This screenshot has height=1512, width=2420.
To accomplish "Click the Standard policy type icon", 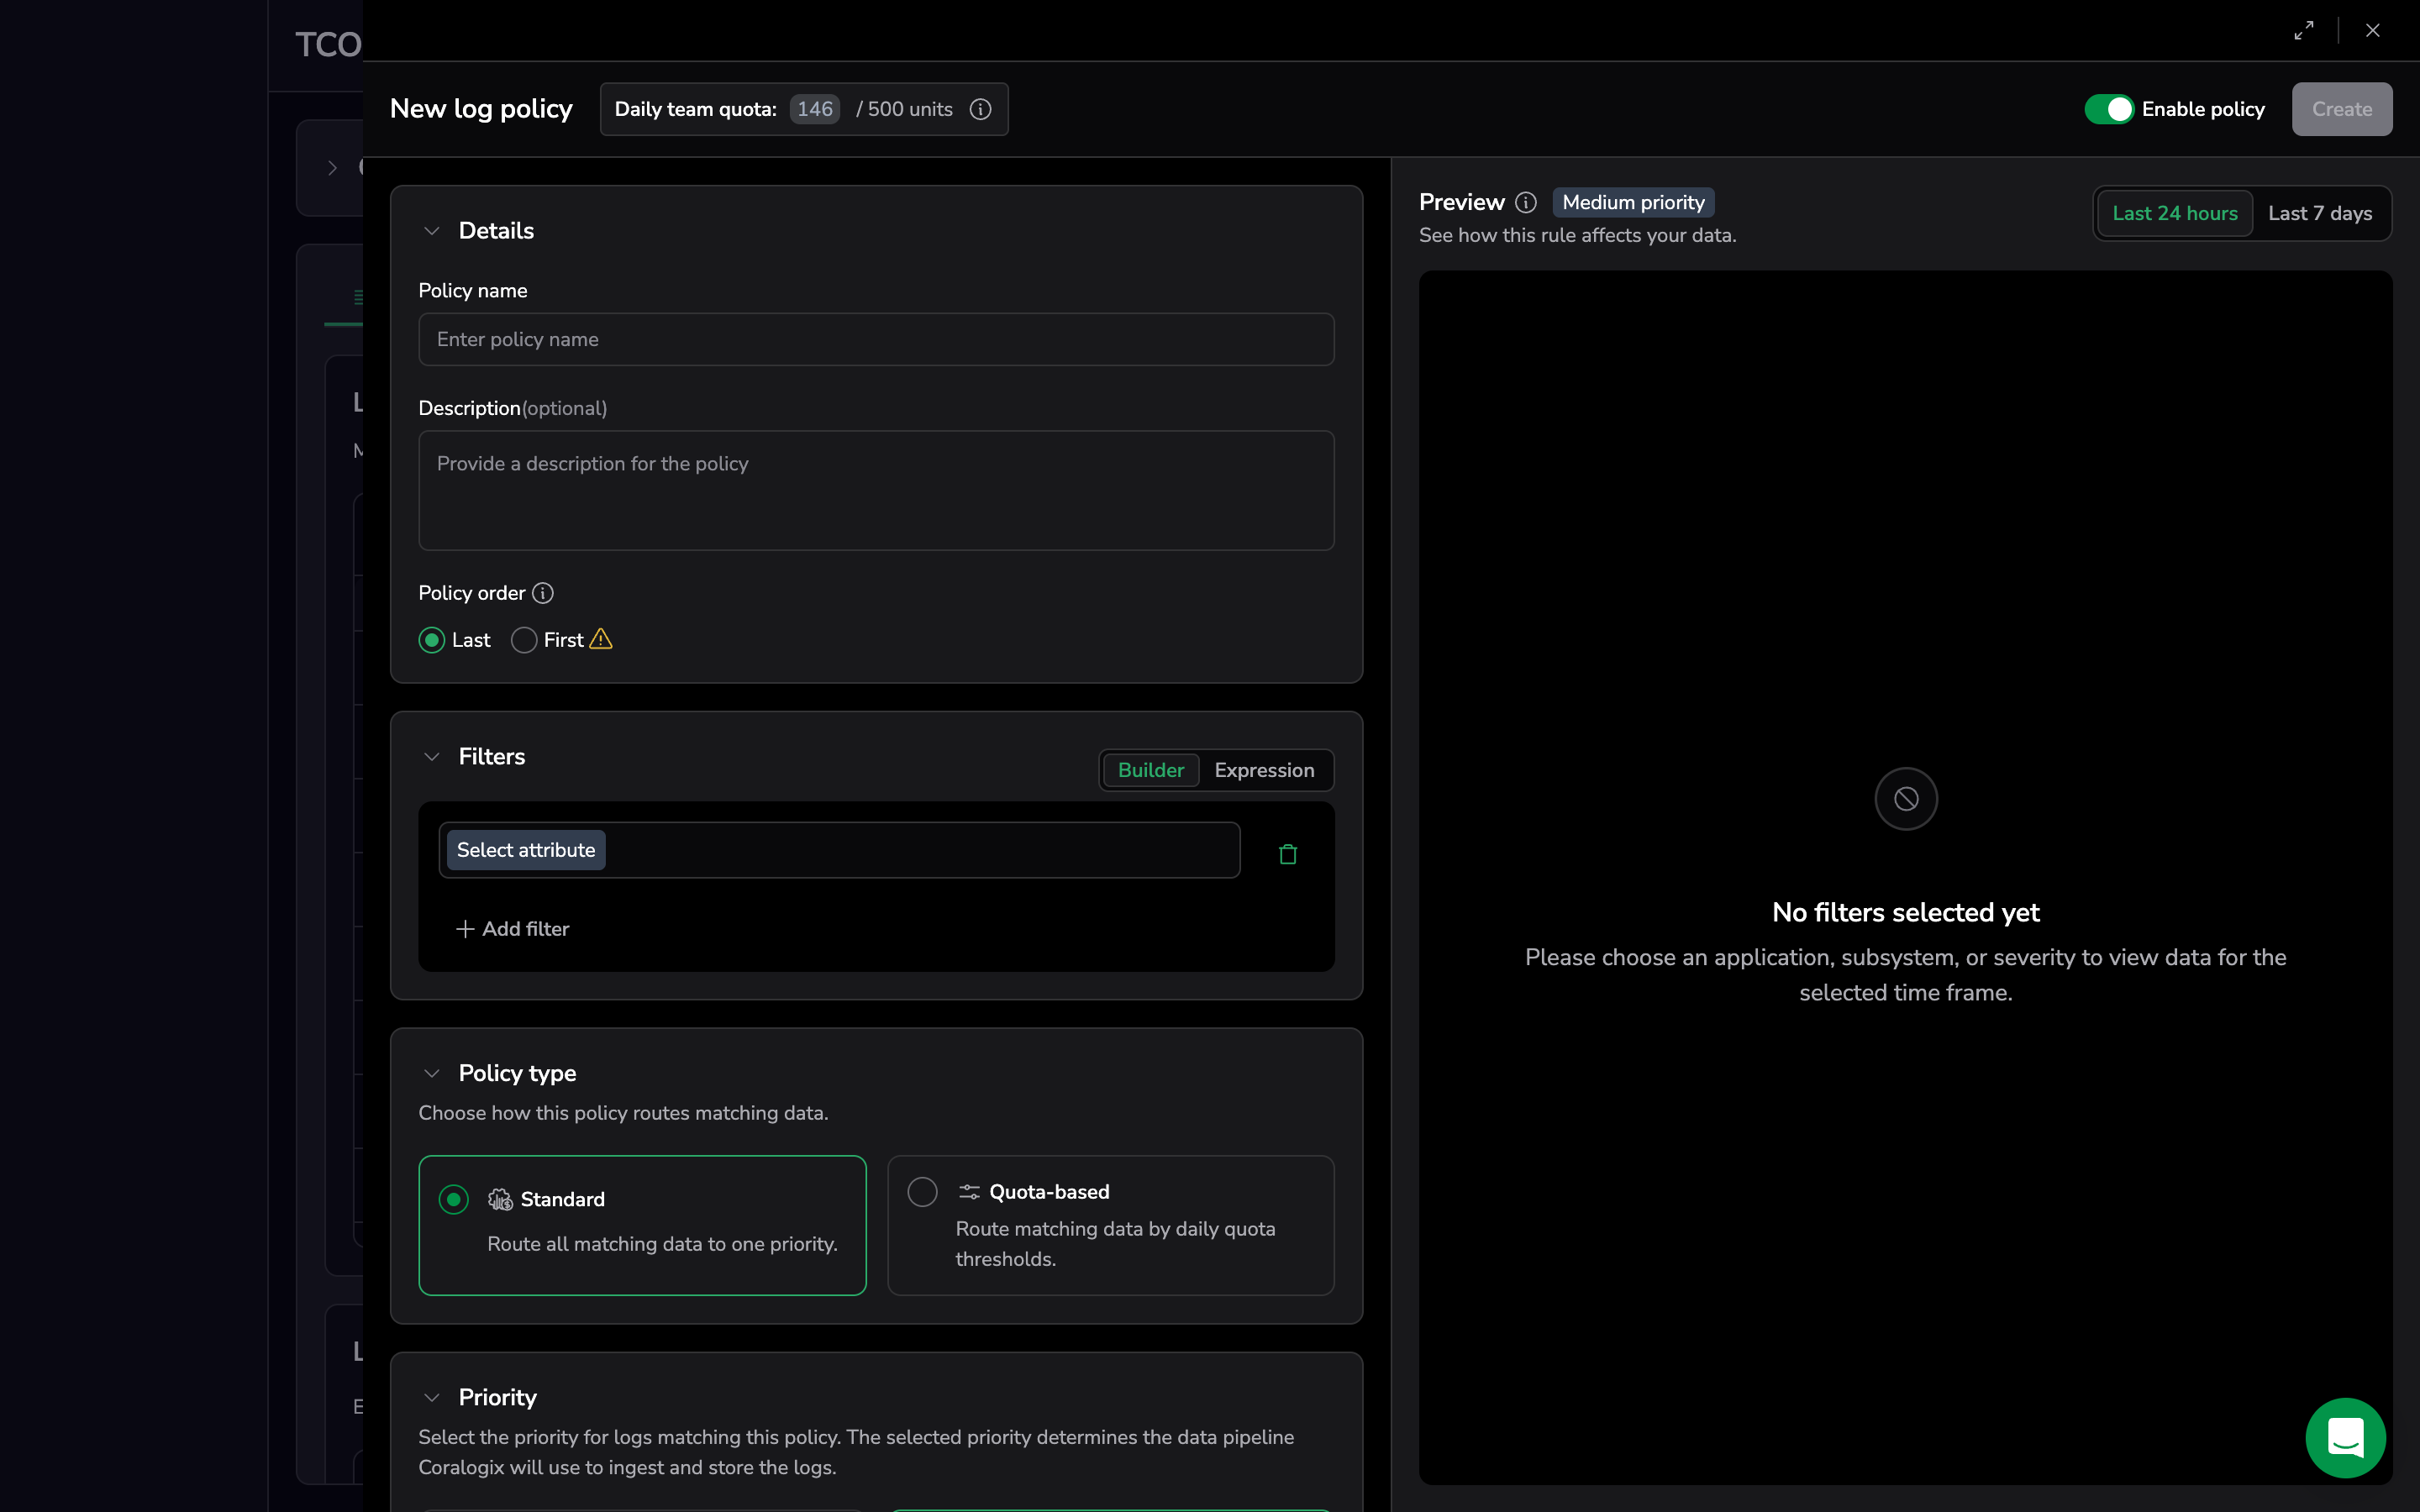I will (500, 1199).
